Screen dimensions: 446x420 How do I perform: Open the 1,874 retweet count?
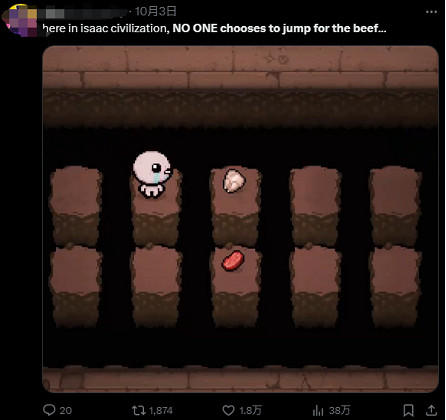pos(161,410)
